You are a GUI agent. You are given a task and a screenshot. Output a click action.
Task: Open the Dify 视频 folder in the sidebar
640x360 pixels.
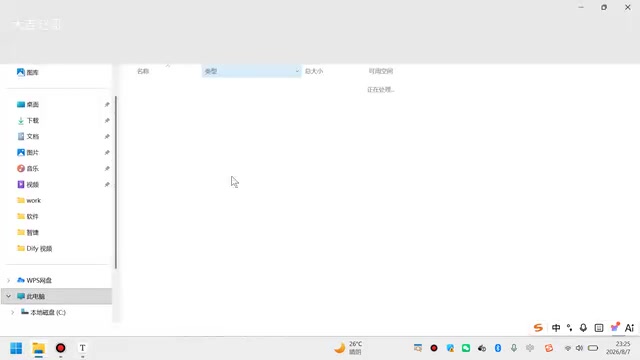pyautogui.click(x=35, y=248)
